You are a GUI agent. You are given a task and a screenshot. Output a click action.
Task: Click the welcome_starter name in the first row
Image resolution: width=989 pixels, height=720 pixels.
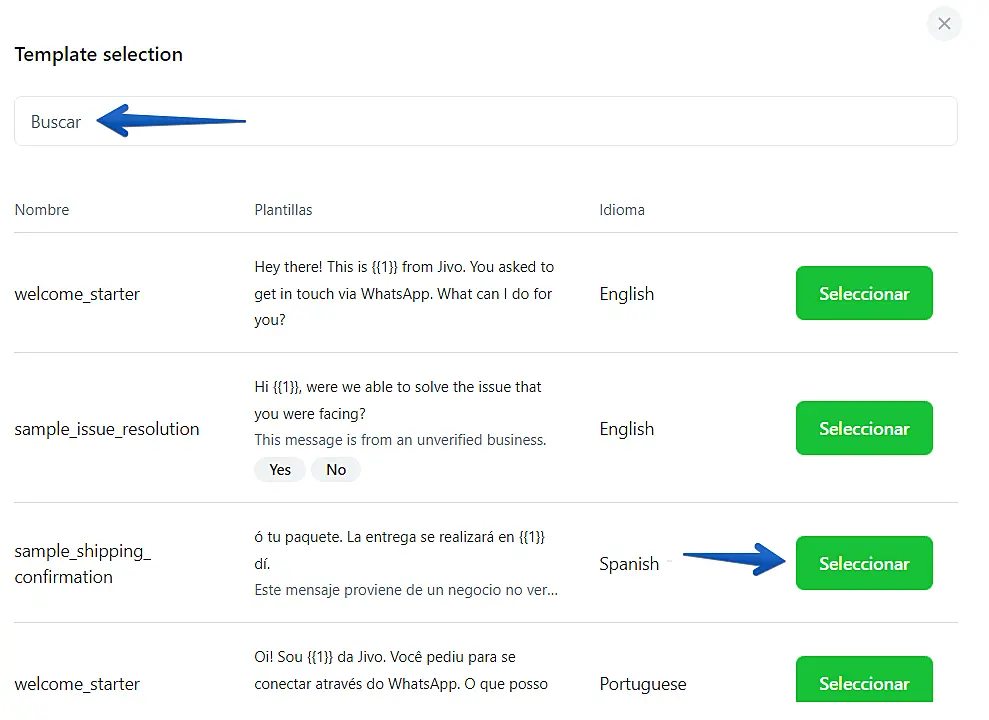click(x=77, y=294)
